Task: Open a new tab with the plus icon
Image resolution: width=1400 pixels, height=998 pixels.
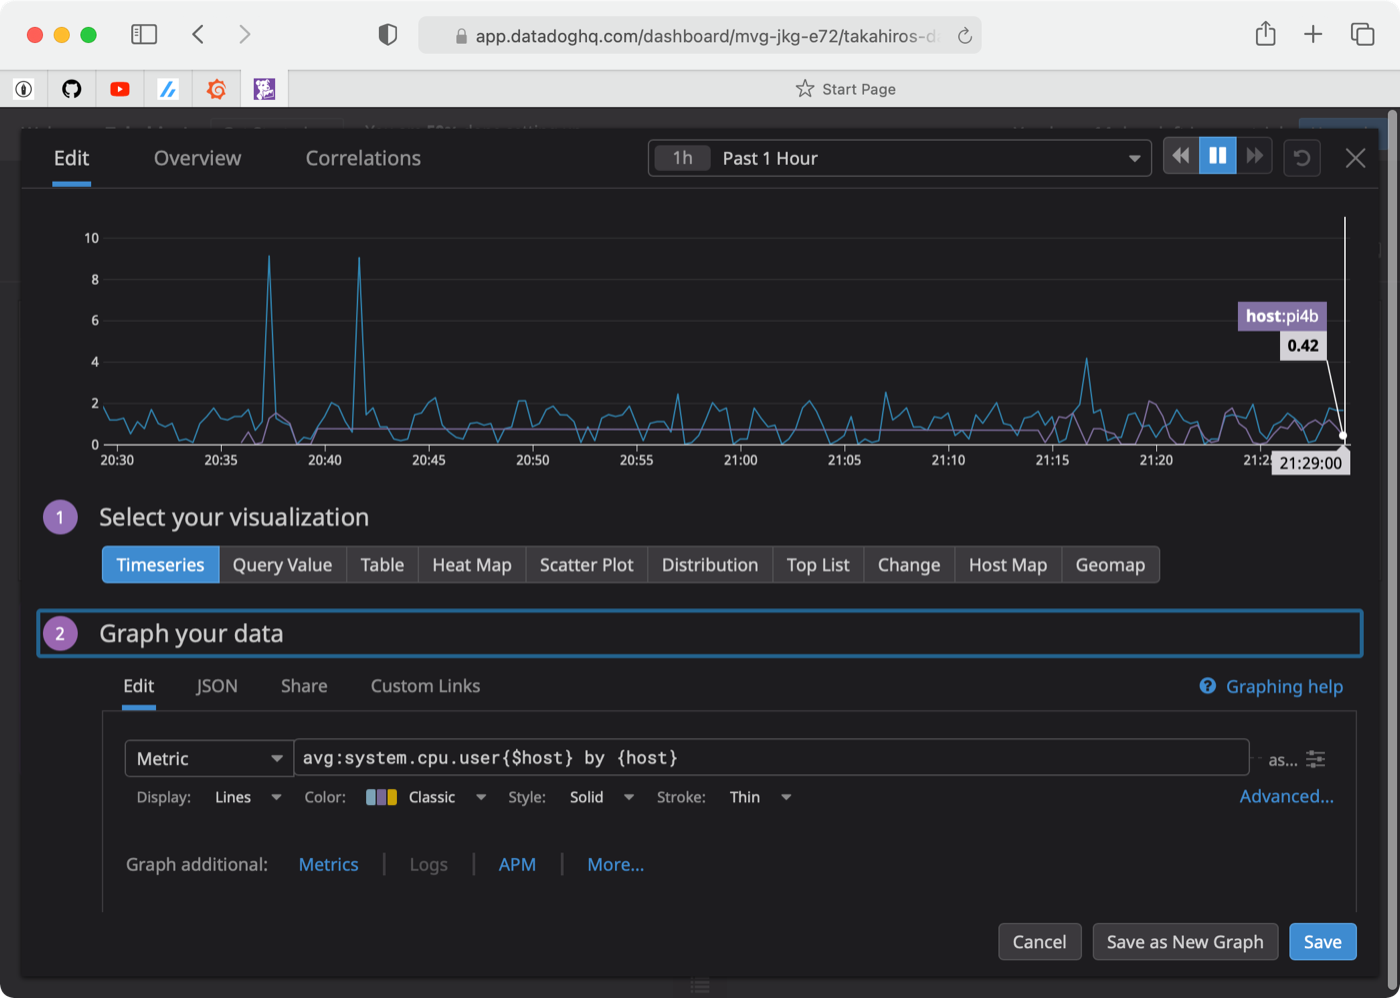Action: [x=1313, y=35]
